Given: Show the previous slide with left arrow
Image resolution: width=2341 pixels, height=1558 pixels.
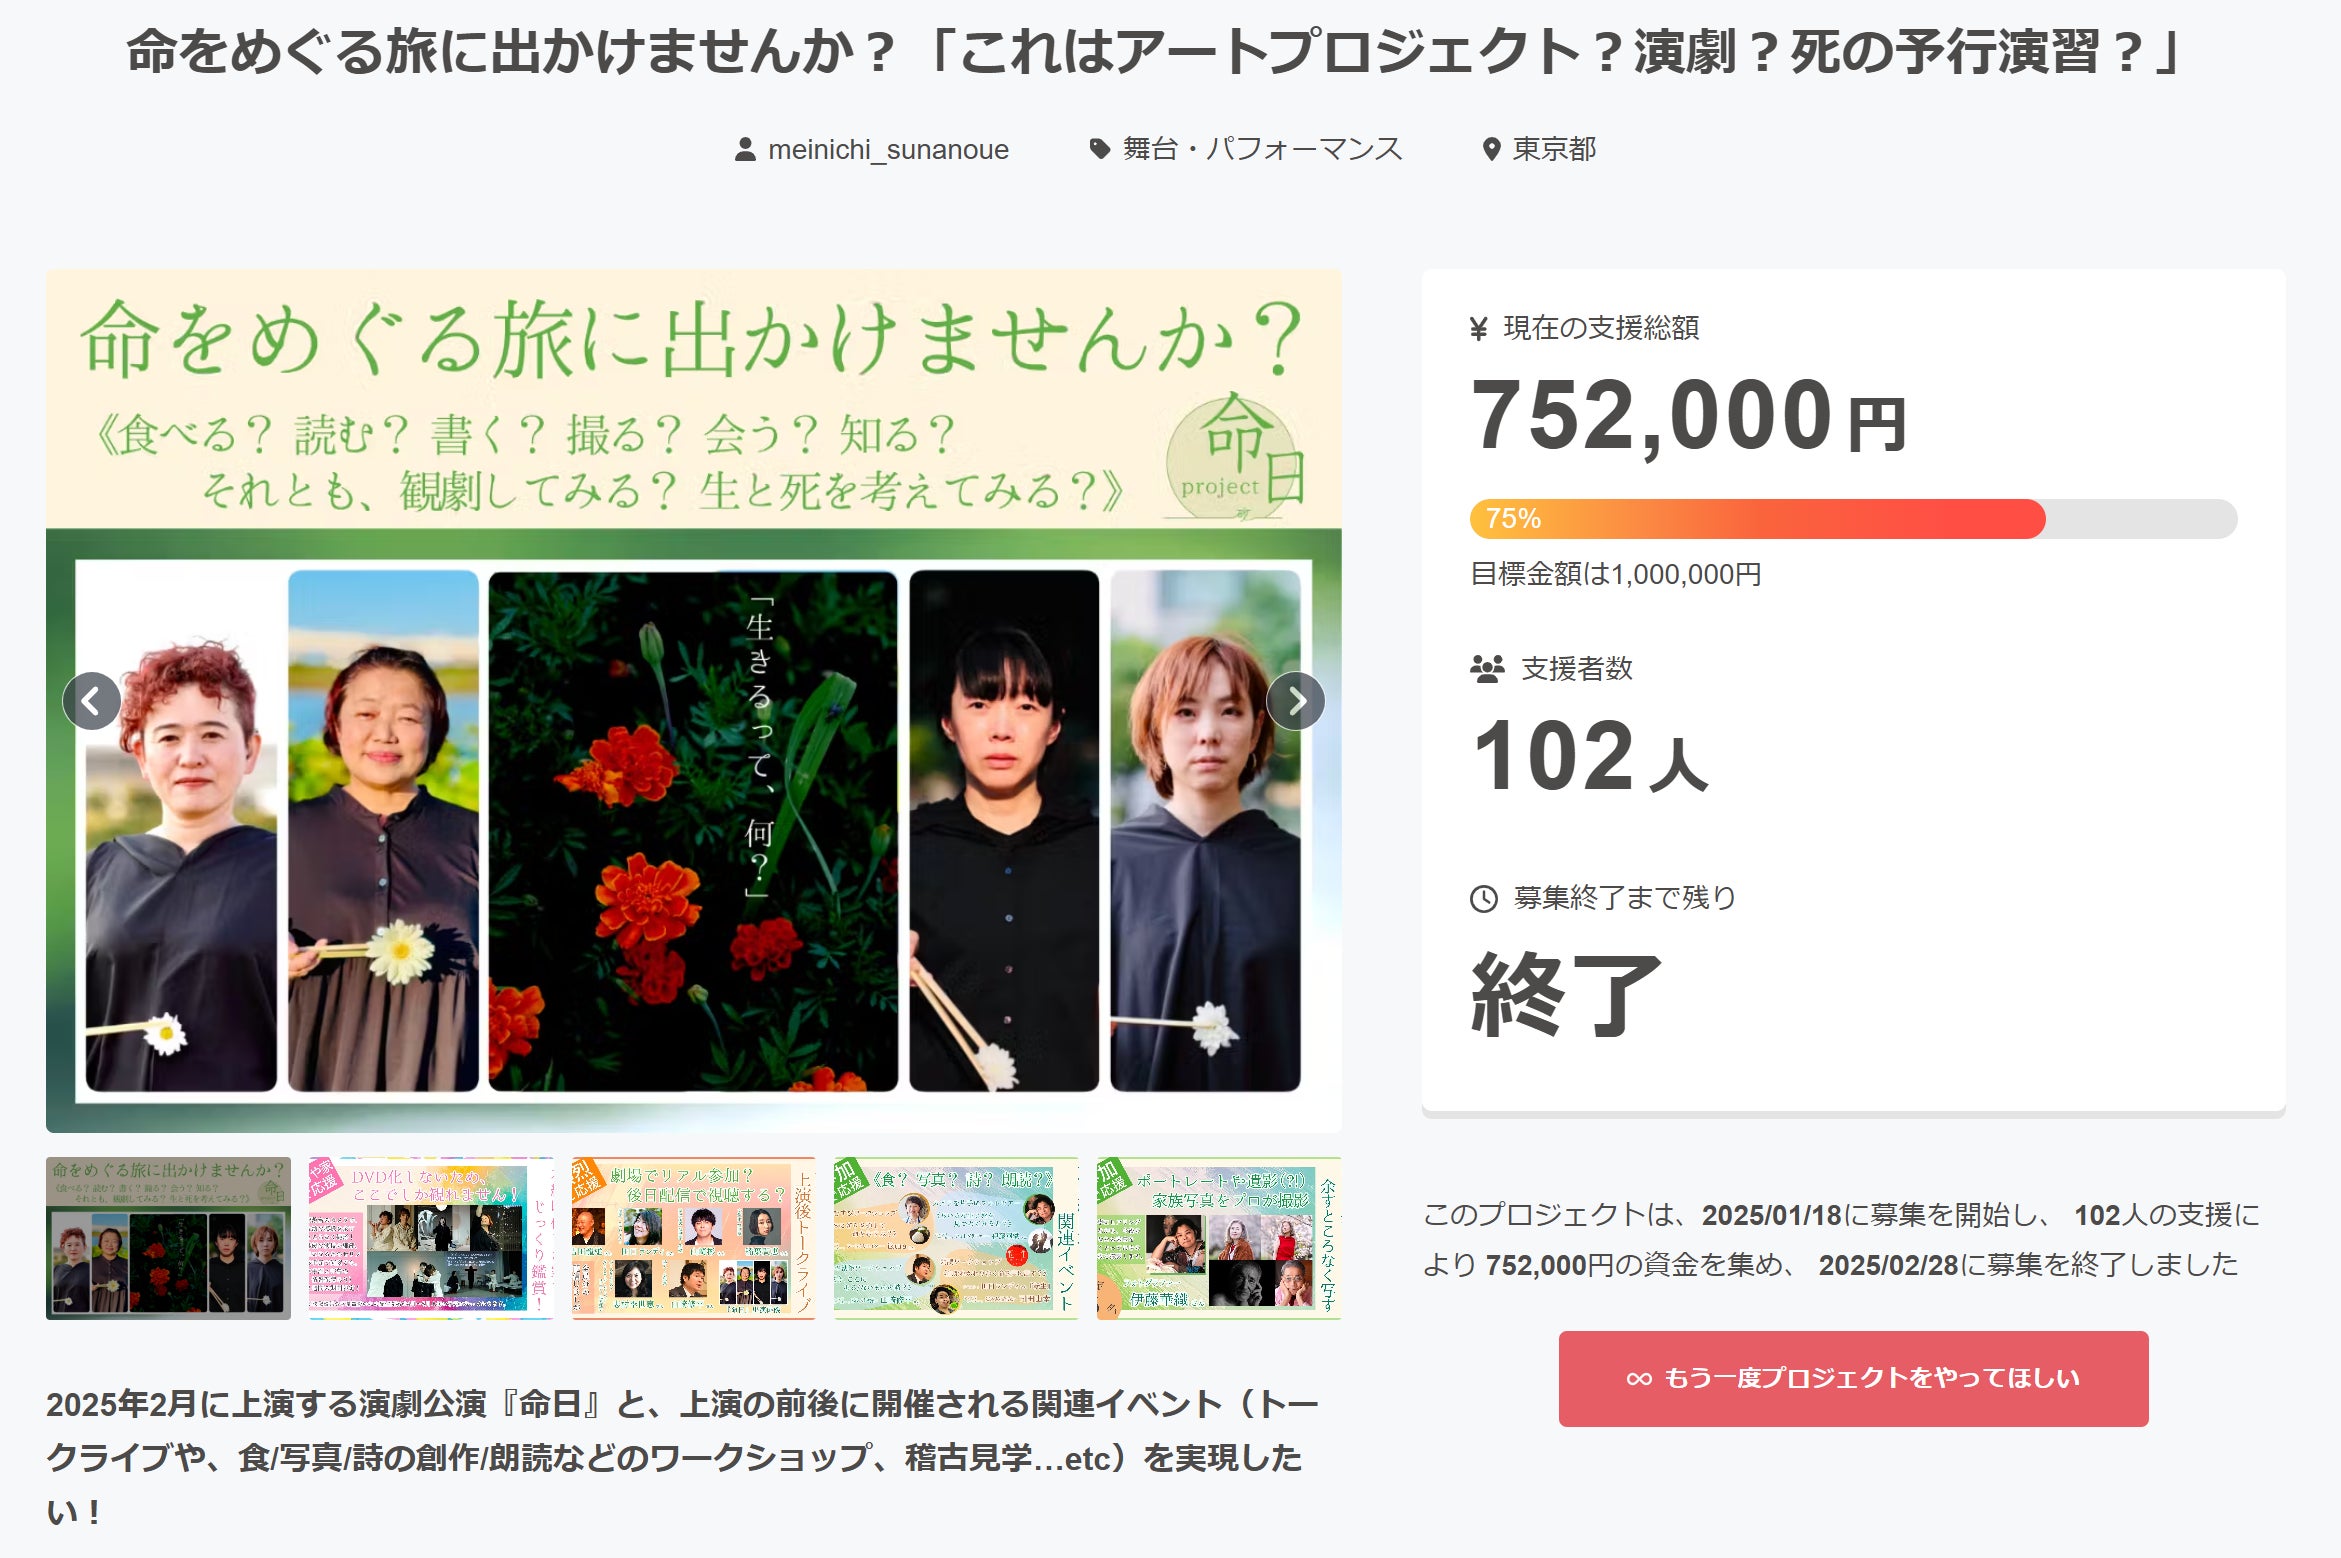Looking at the screenshot, I should point(92,701).
